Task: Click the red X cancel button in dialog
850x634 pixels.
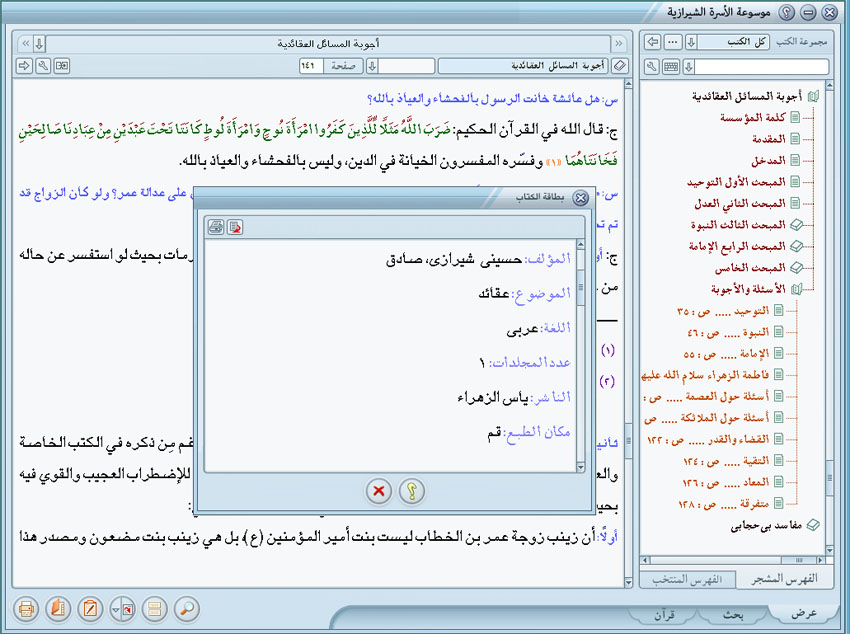Action: tap(378, 491)
